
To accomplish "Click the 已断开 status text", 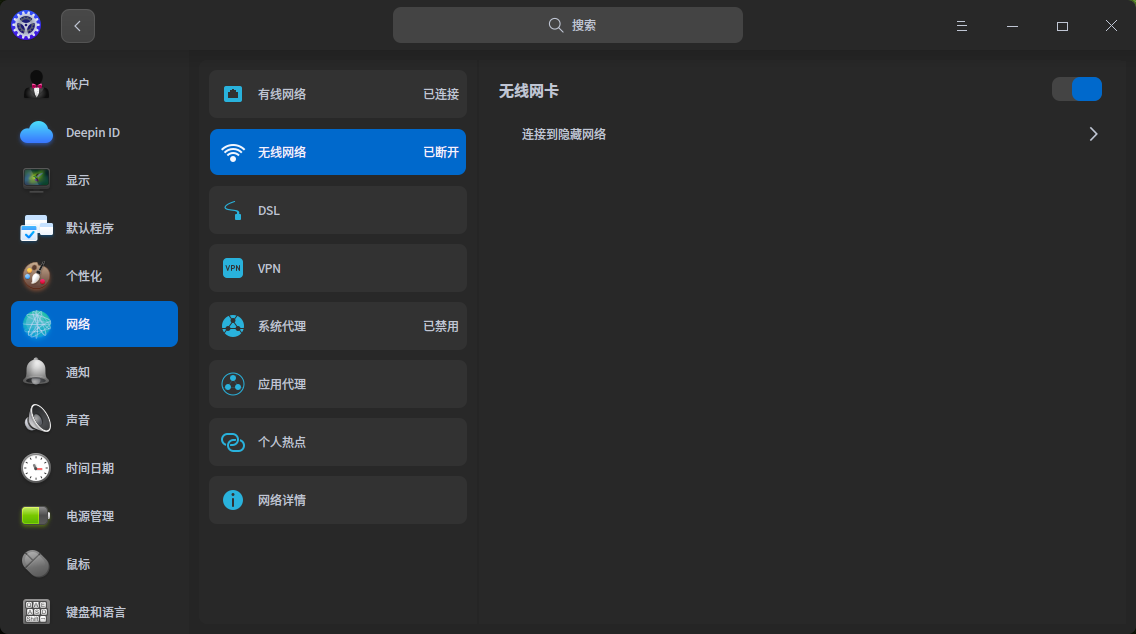I will (440, 152).
